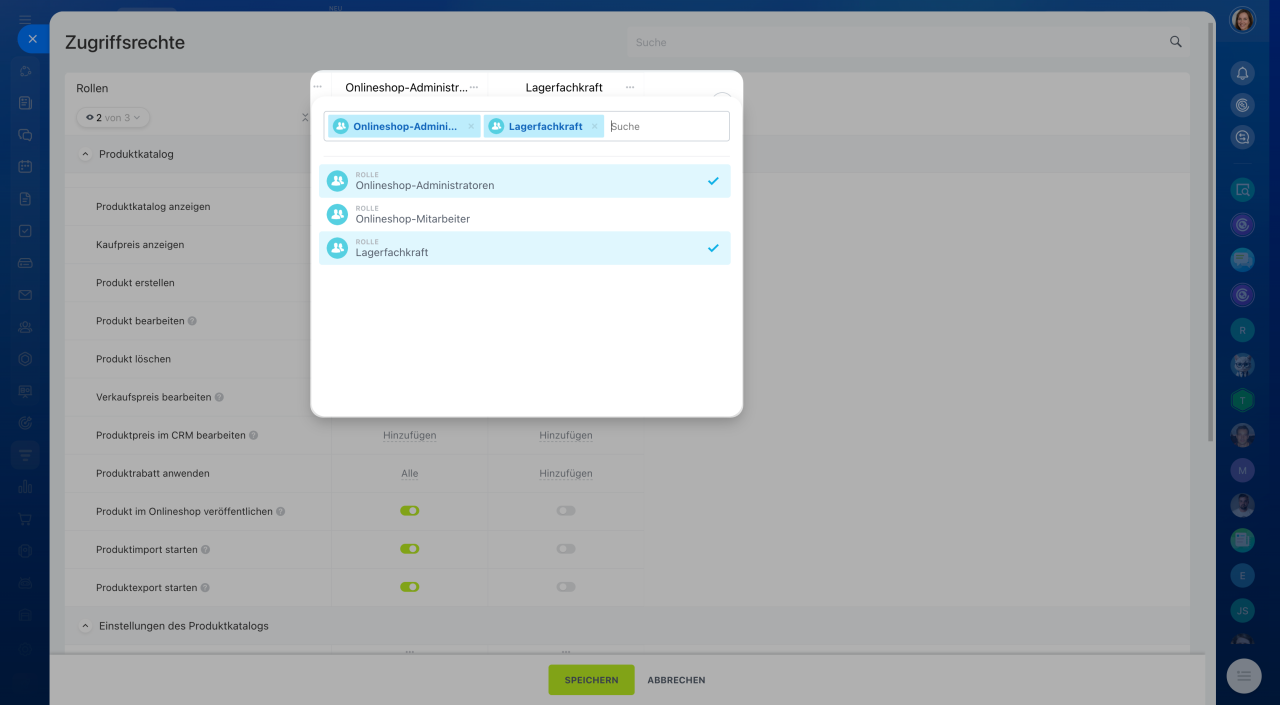Screen dimensions: 1280x705
Task: Open the three-dot menu for Onlineshop-Administratoren column
Action: (474, 87)
